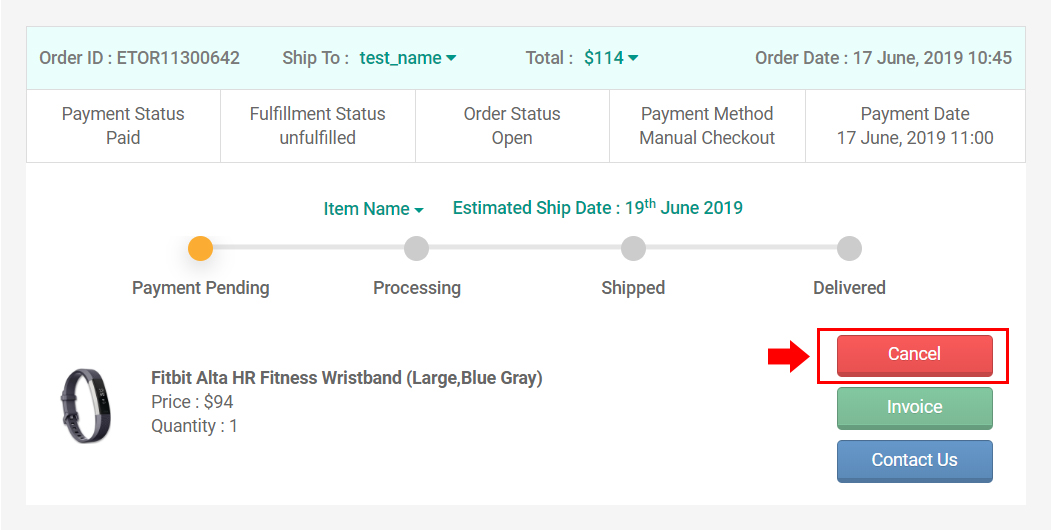Open the order Invoice
This screenshot has height=530, width=1051.
coord(914,407)
